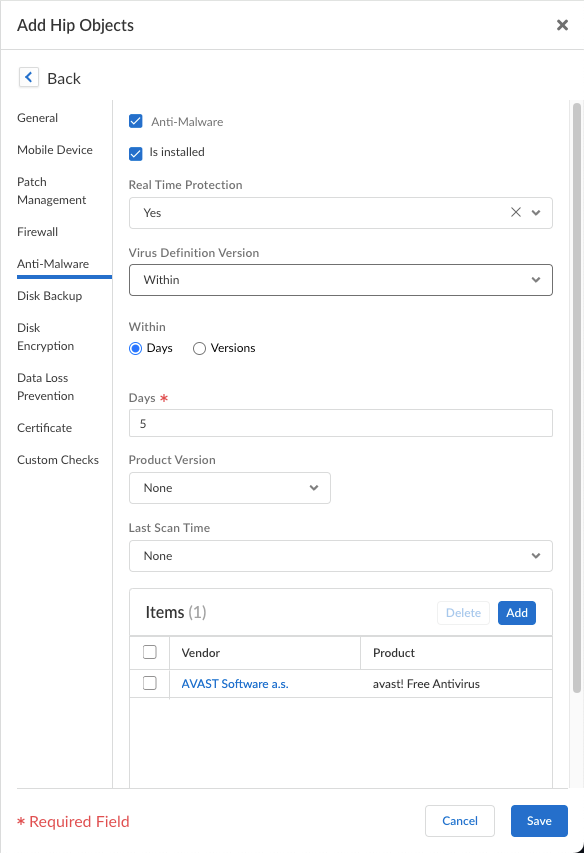Open the AVAST Software a.s. vendor link
The image size is (584, 853).
235,684
